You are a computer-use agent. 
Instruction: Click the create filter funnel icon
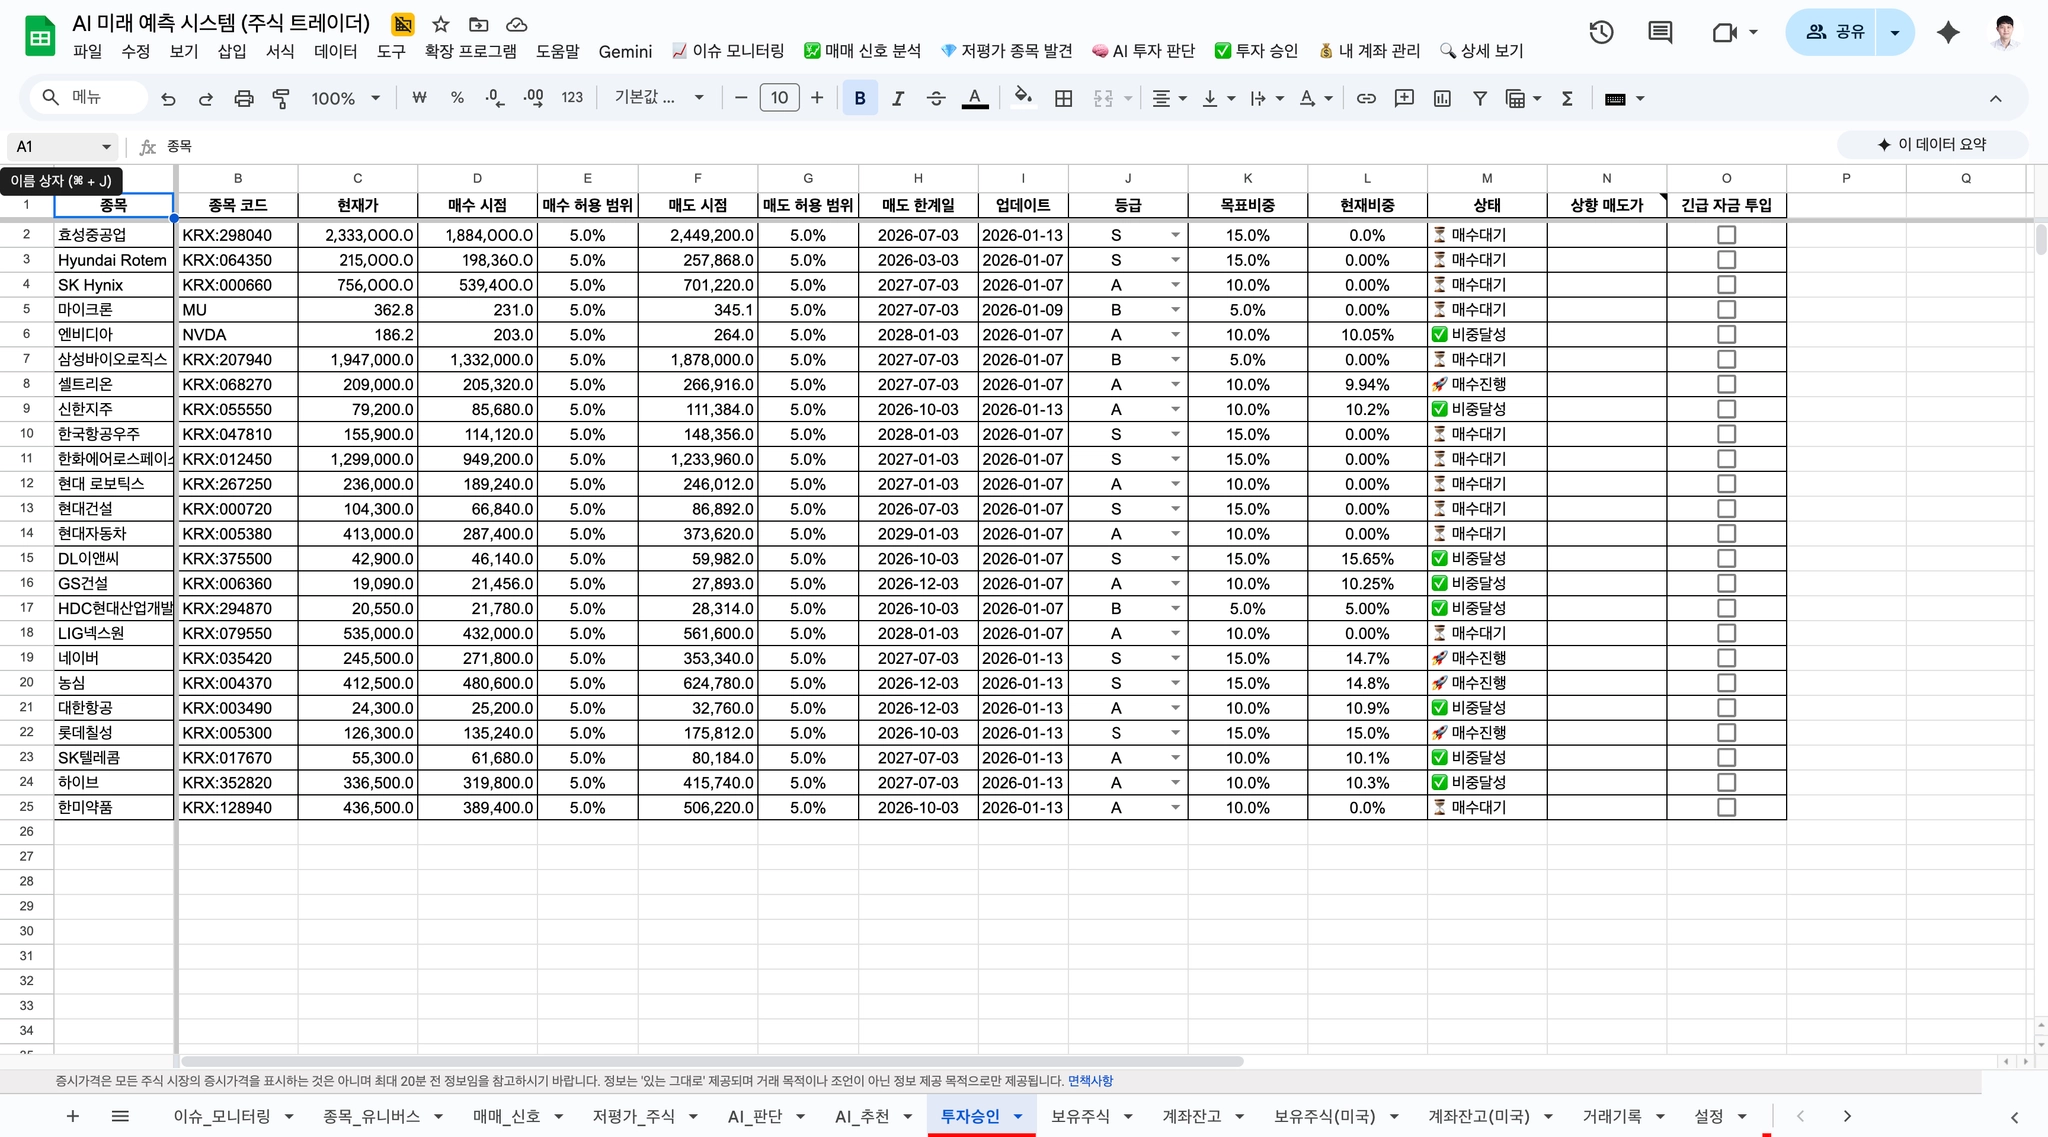1480,98
